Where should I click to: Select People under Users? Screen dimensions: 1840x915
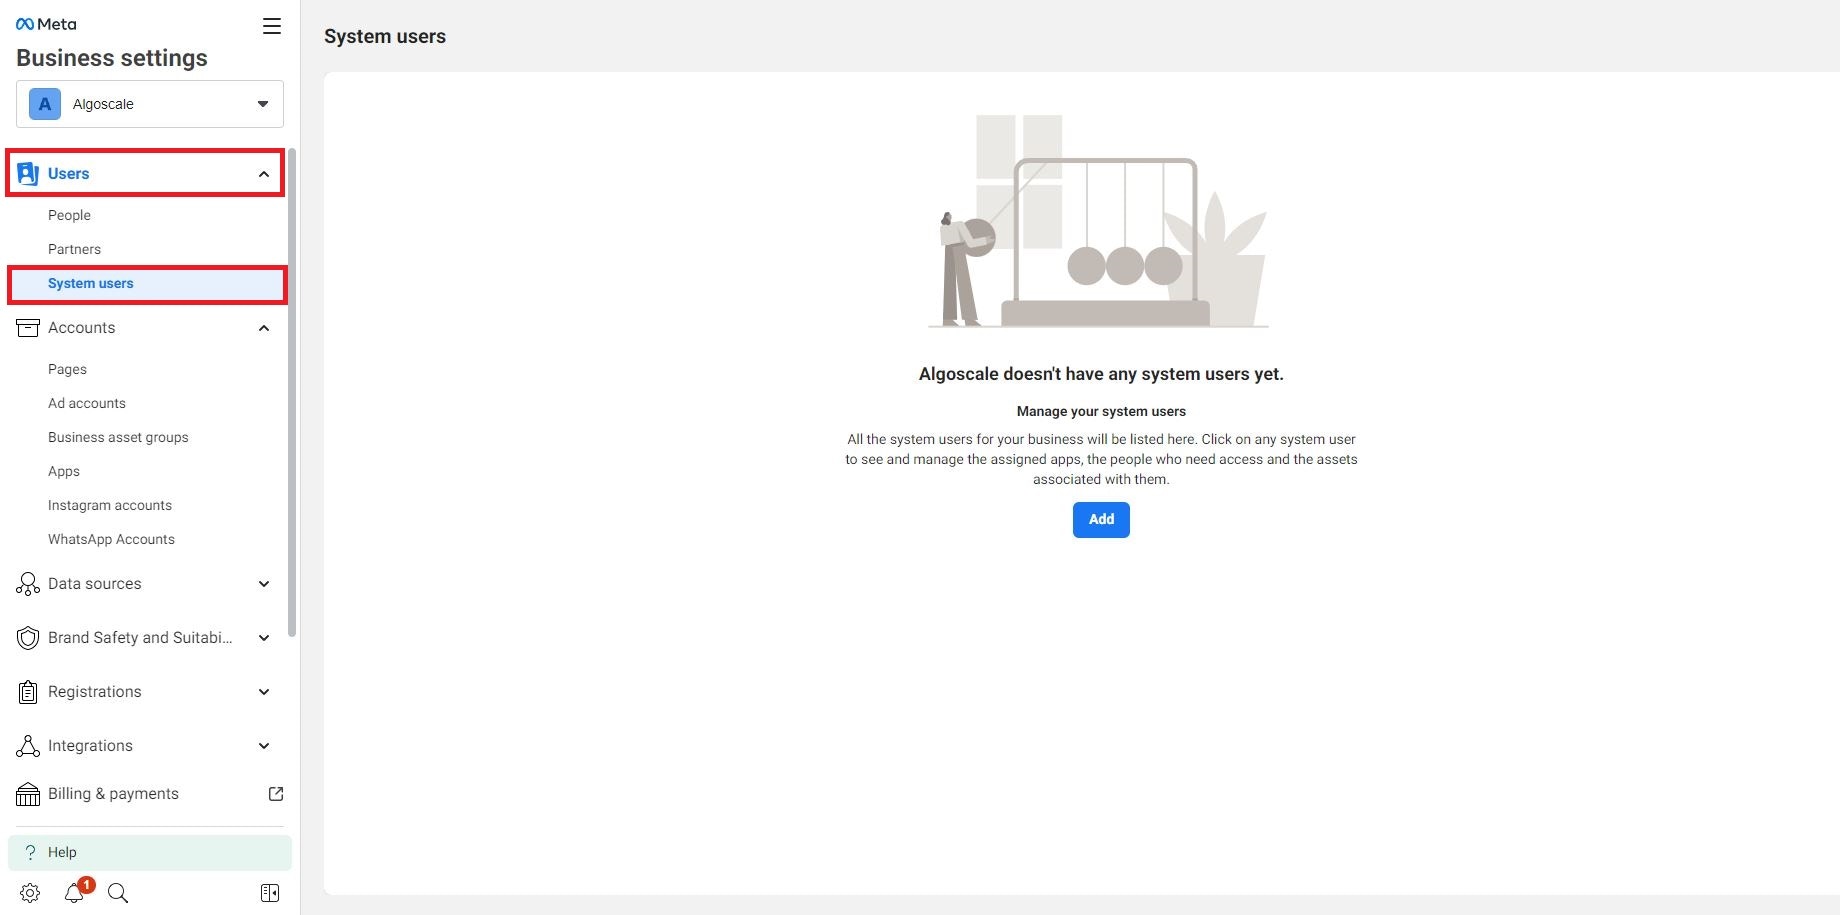click(69, 215)
